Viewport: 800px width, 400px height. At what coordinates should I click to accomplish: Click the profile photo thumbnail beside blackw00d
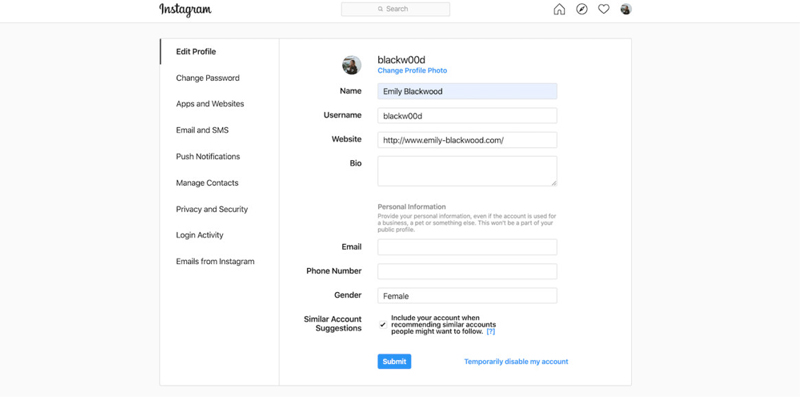[x=352, y=65]
